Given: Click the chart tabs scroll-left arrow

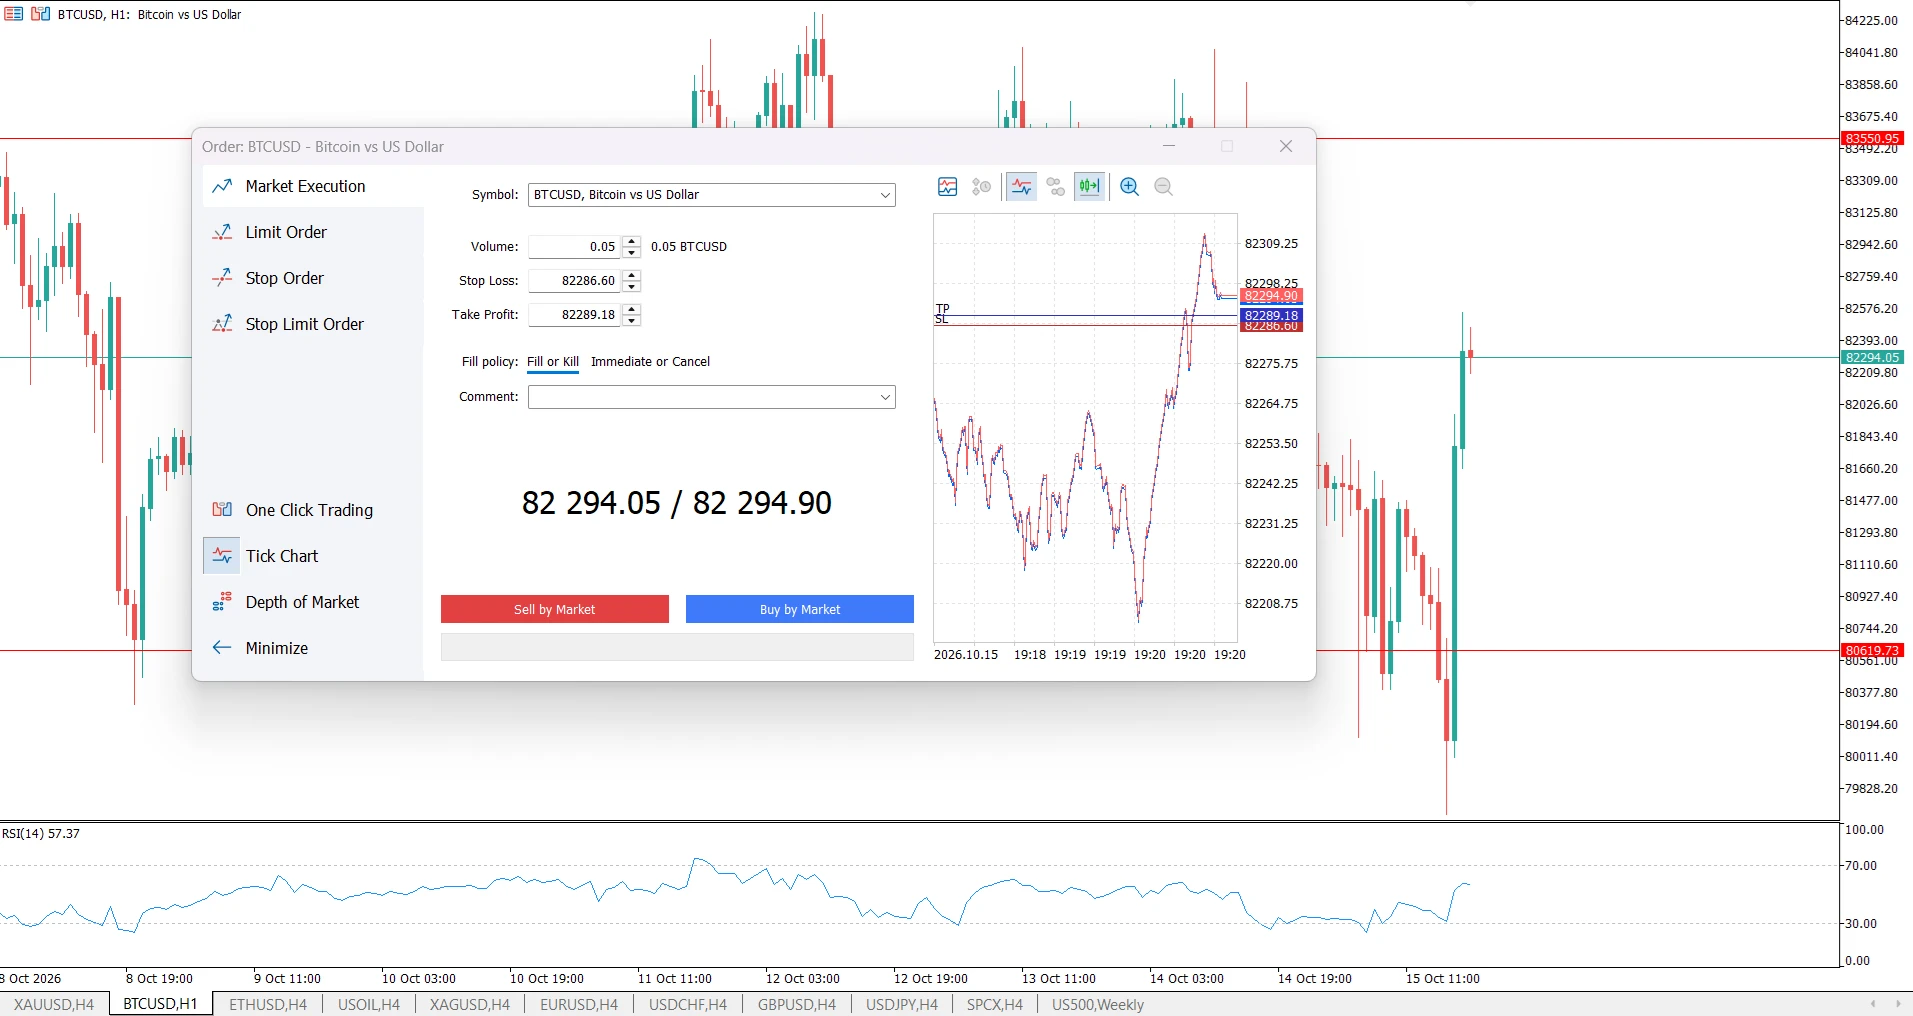Looking at the screenshot, I should pyautogui.click(x=1873, y=1004).
